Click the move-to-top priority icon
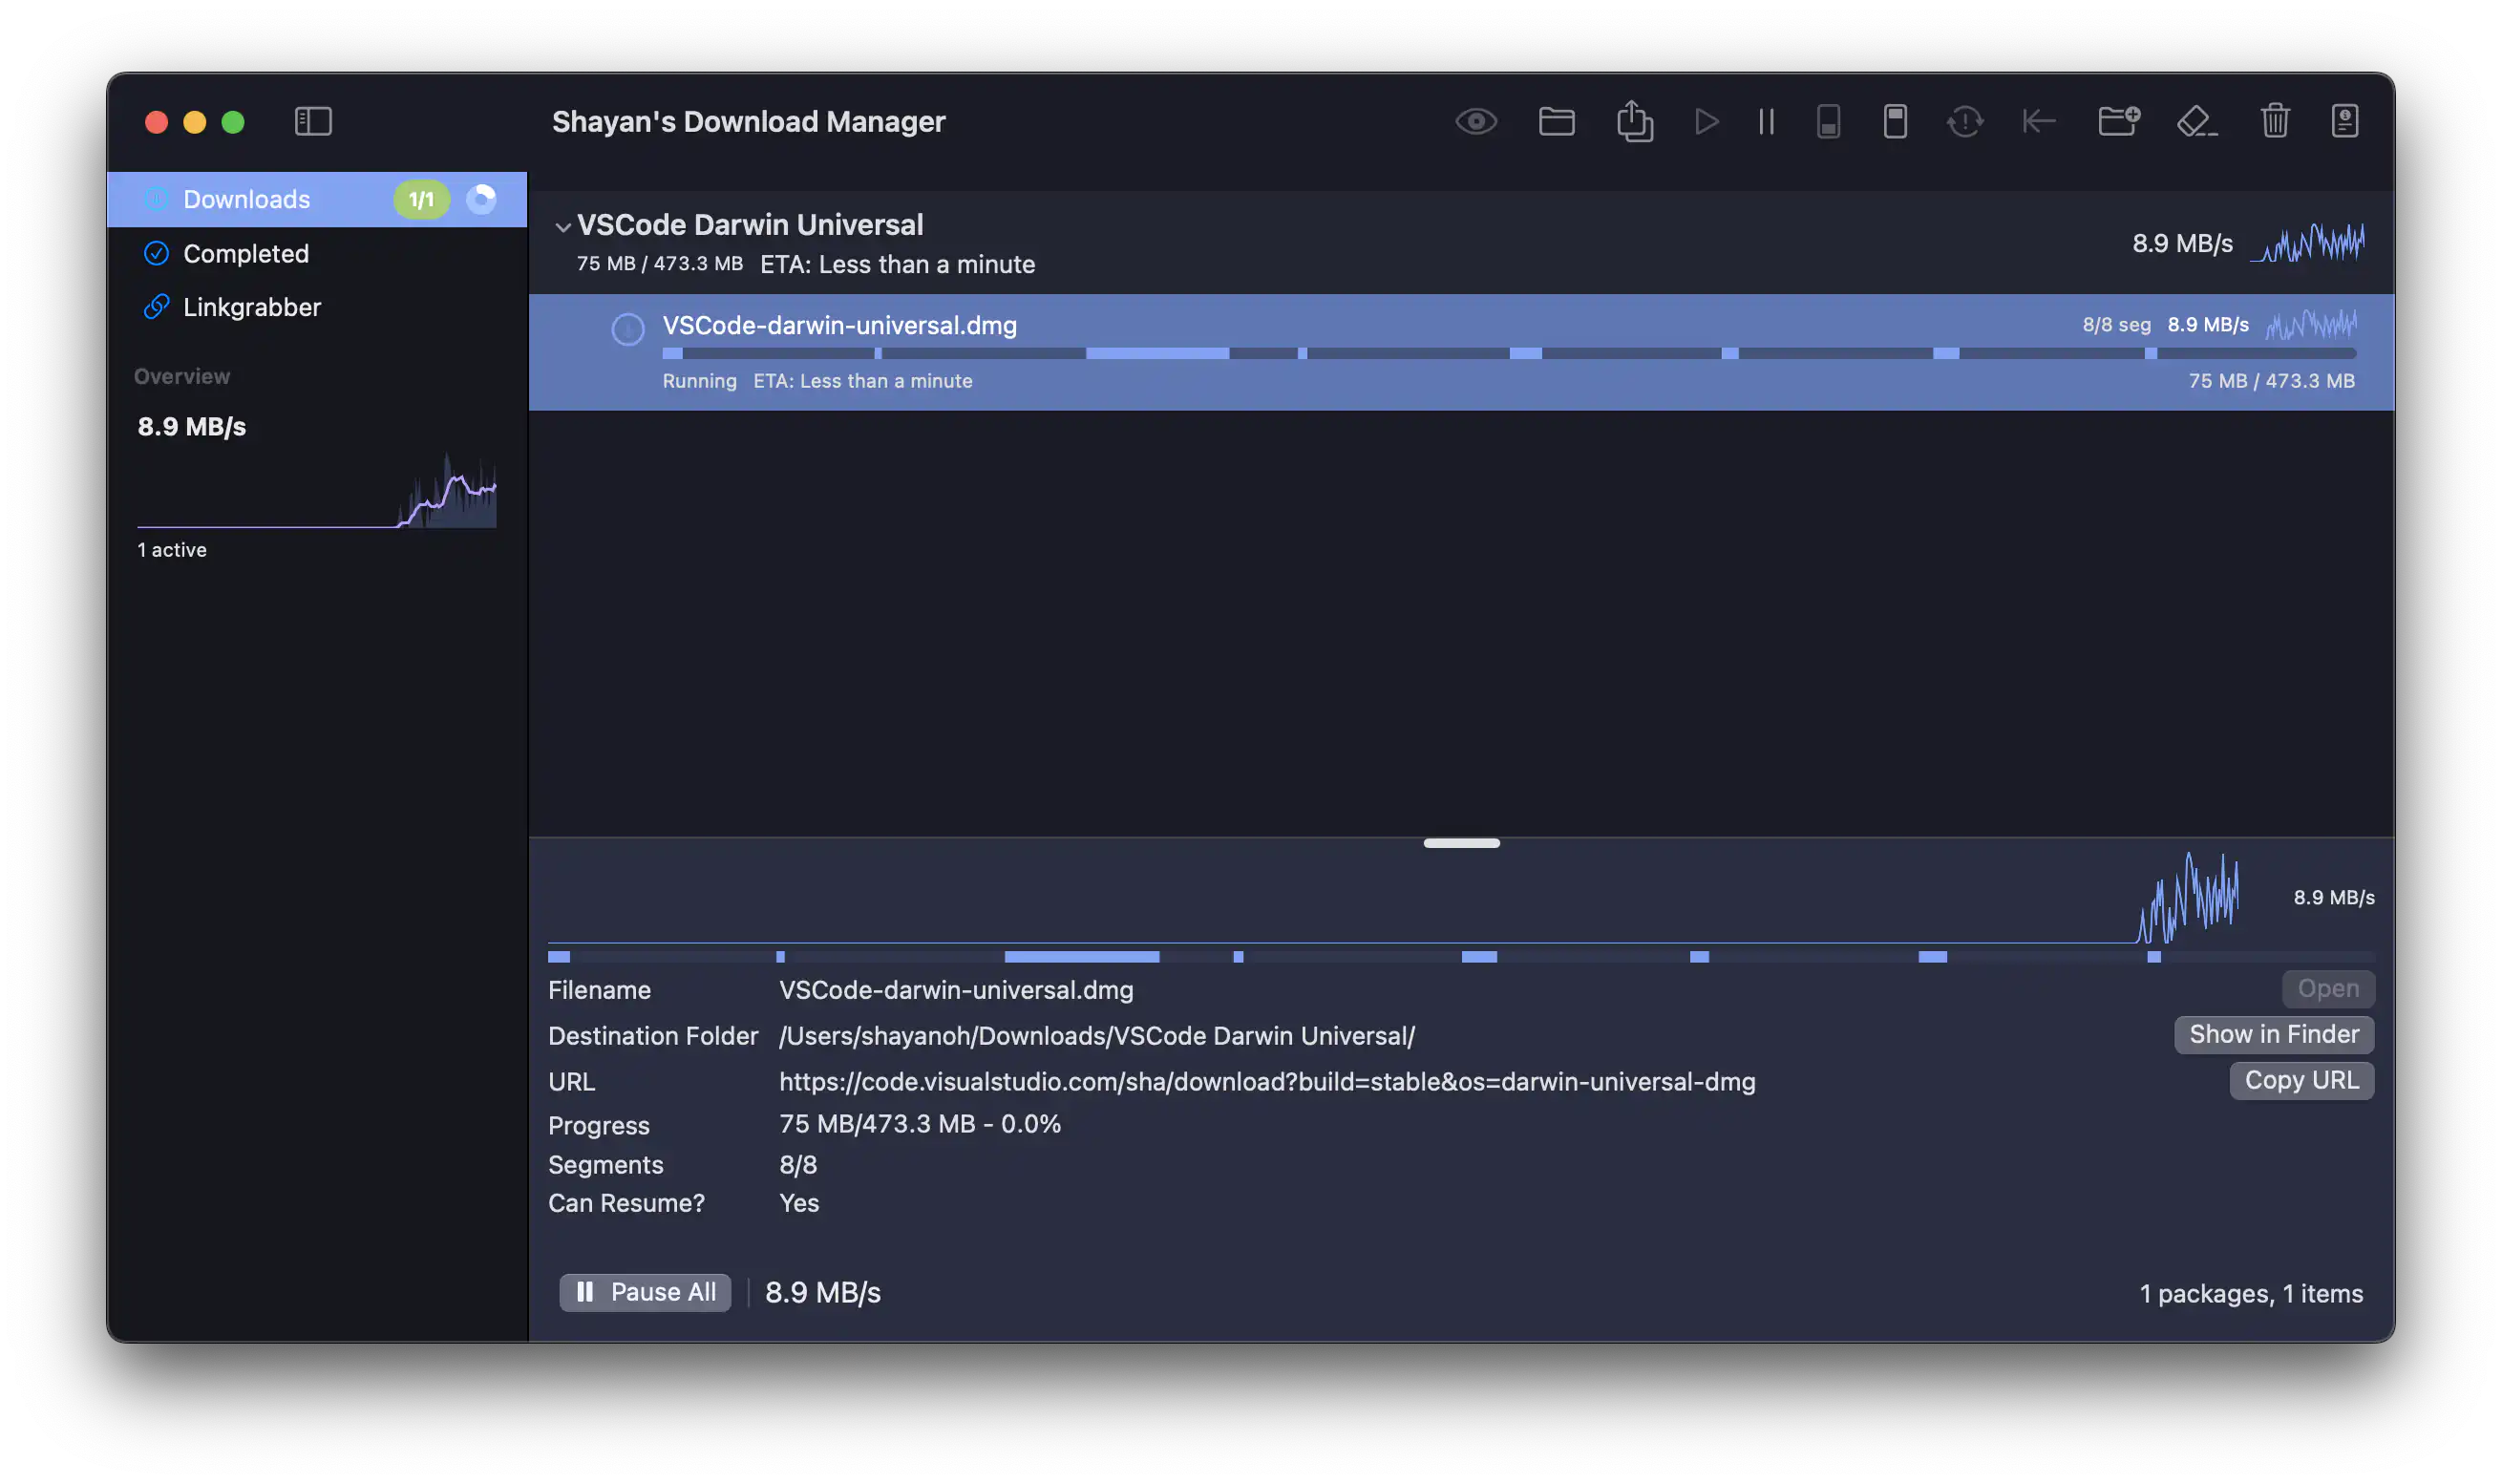The height and width of the screenshot is (1484, 2502). click(1895, 121)
